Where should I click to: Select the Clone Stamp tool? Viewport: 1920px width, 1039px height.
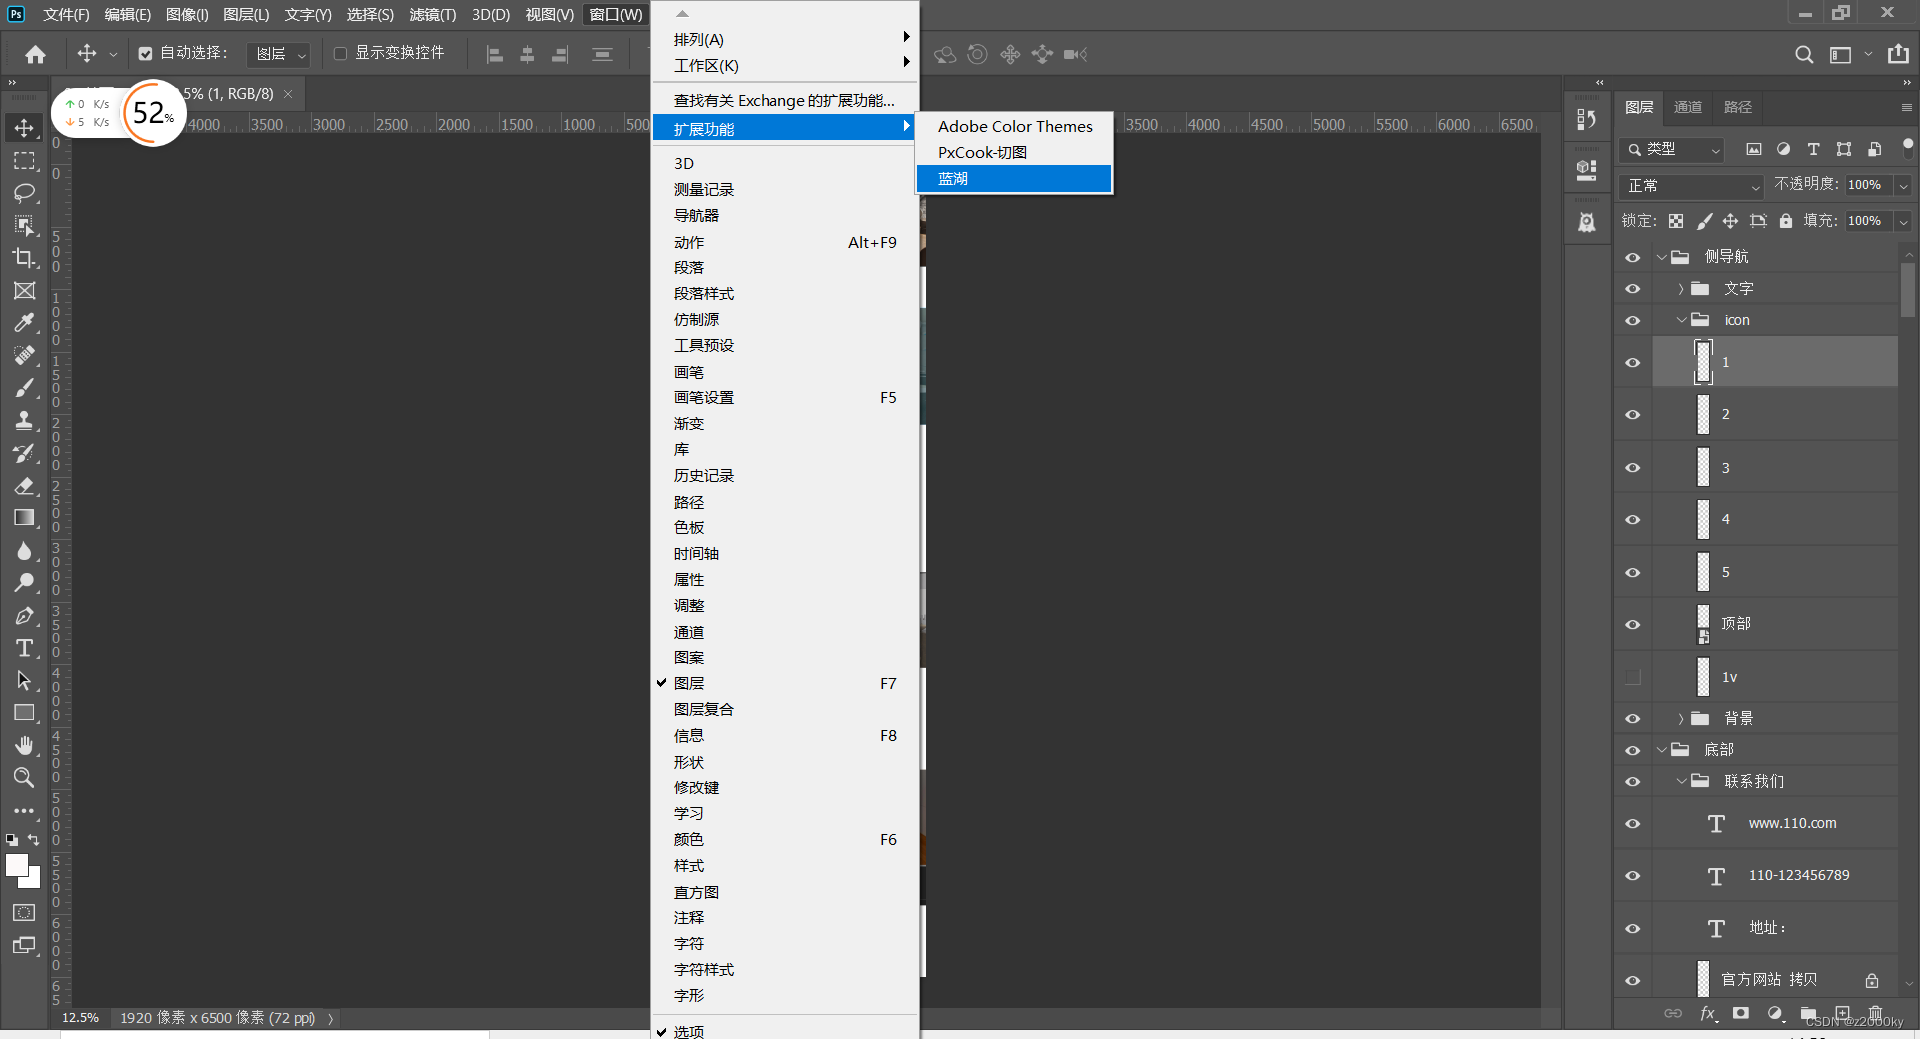24,420
